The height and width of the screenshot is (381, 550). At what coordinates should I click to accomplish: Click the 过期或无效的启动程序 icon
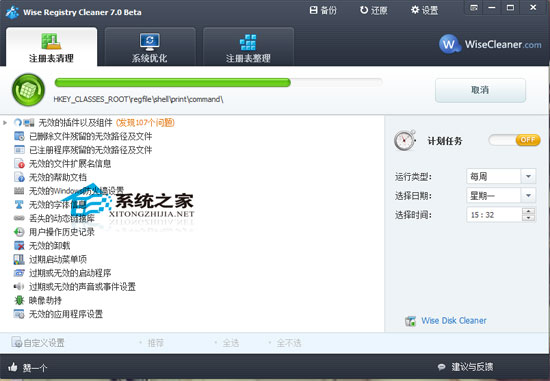pos(19,273)
